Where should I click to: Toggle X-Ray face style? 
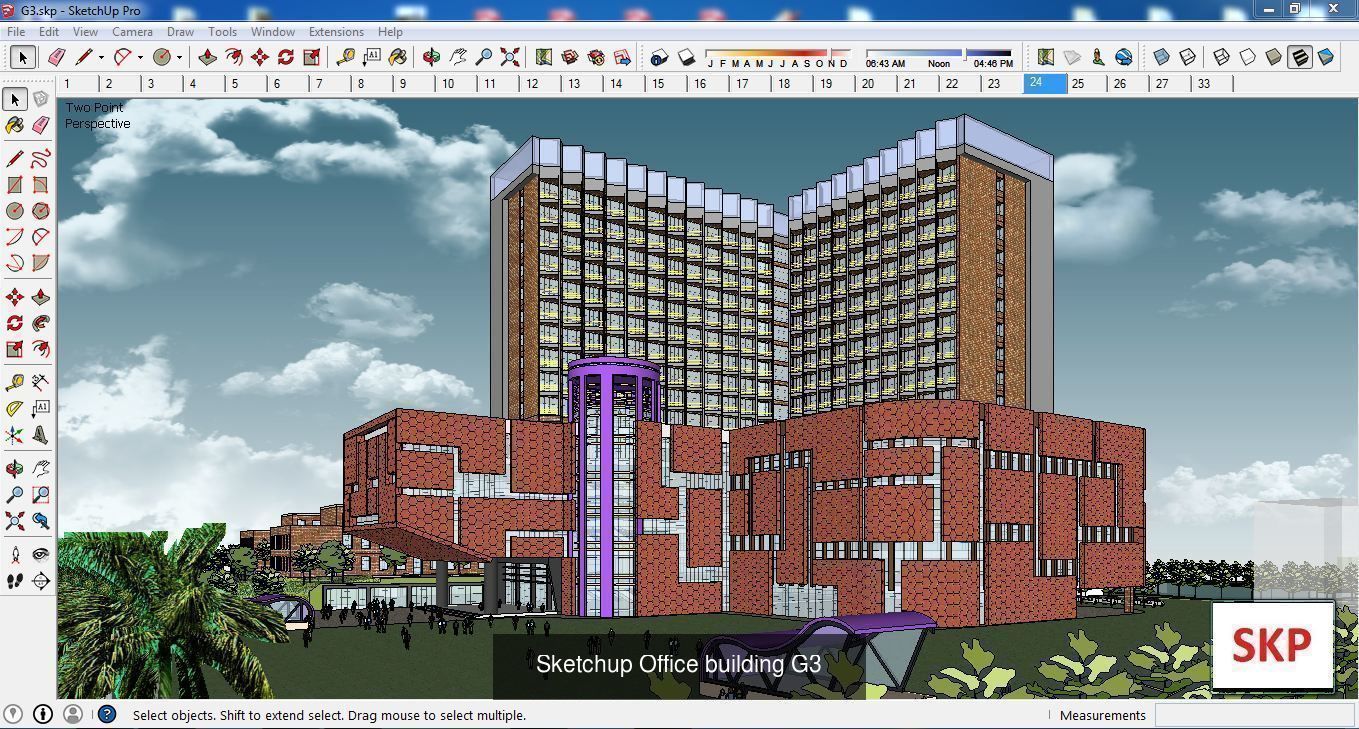pyautogui.click(x=1161, y=57)
